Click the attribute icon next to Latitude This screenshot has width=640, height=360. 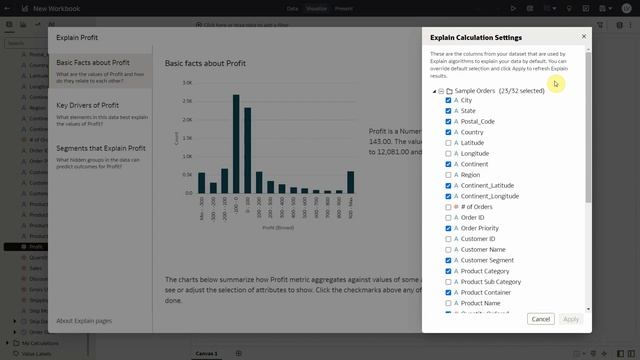pyautogui.click(x=456, y=143)
